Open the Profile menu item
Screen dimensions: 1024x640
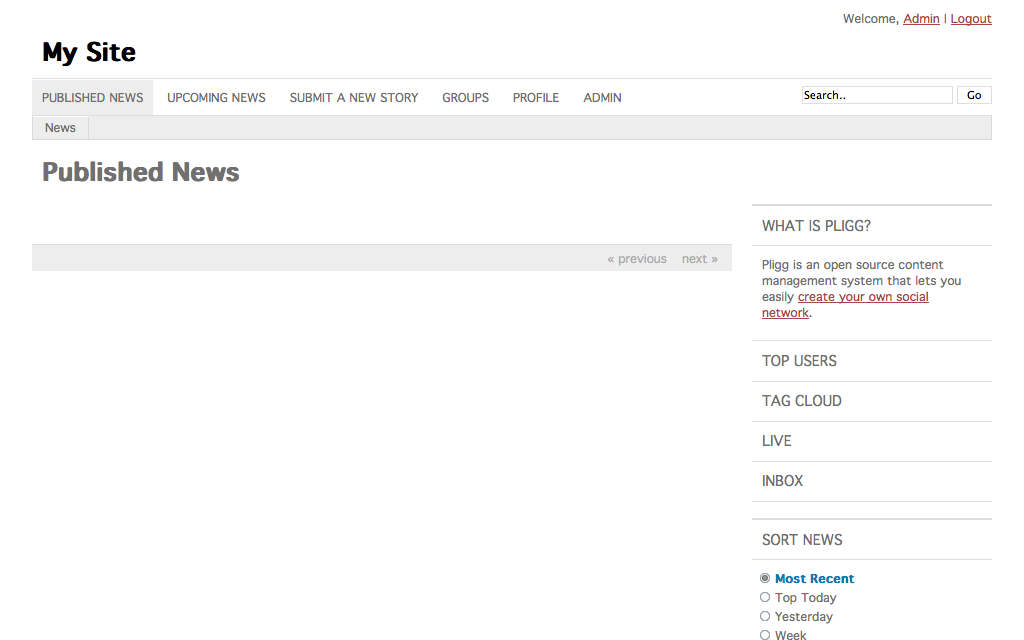click(x=535, y=98)
